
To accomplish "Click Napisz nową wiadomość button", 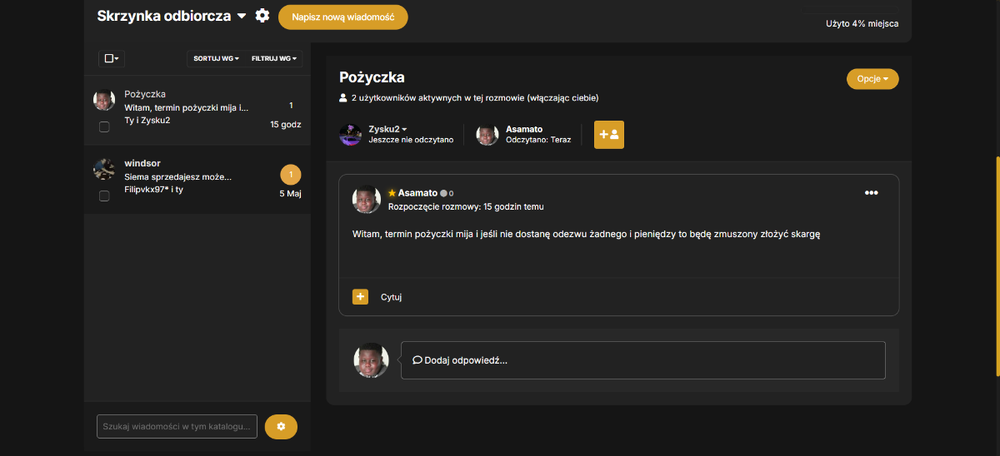I will pos(343,17).
